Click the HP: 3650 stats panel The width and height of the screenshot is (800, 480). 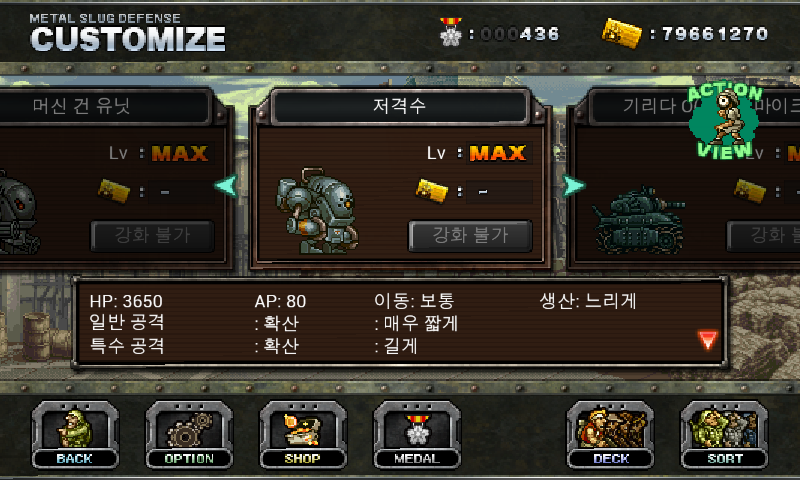point(400,323)
